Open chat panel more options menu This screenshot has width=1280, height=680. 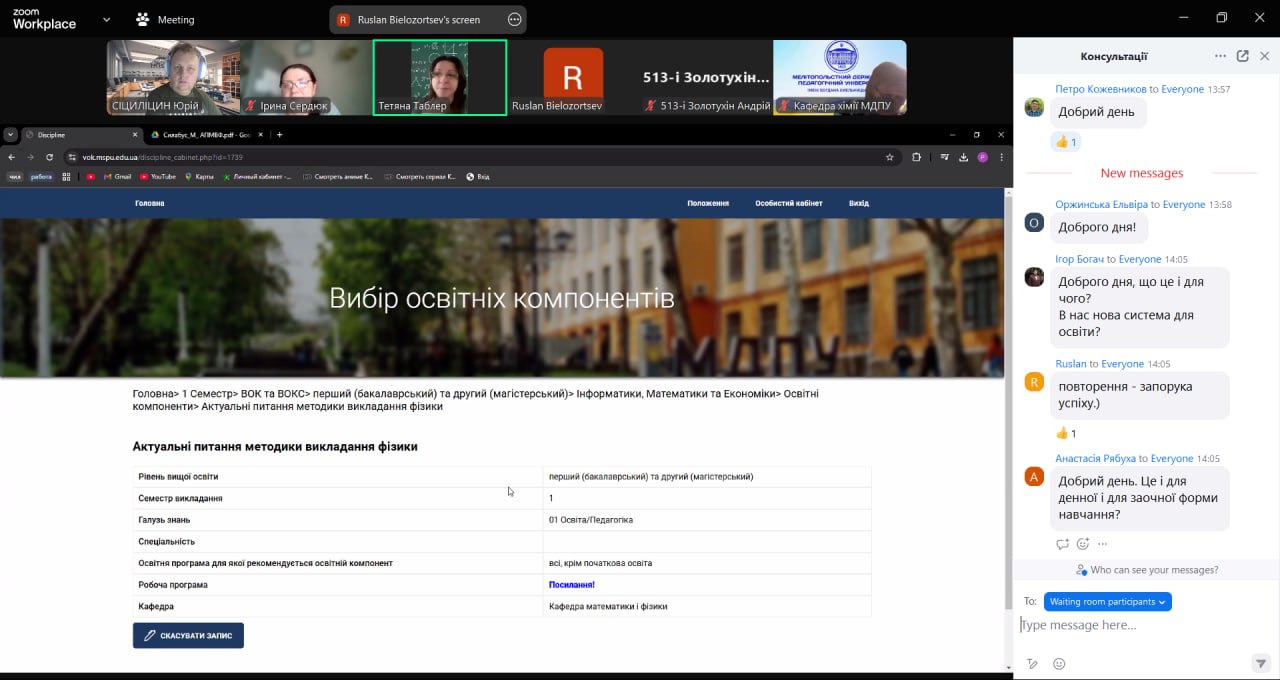[x=1220, y=57]
